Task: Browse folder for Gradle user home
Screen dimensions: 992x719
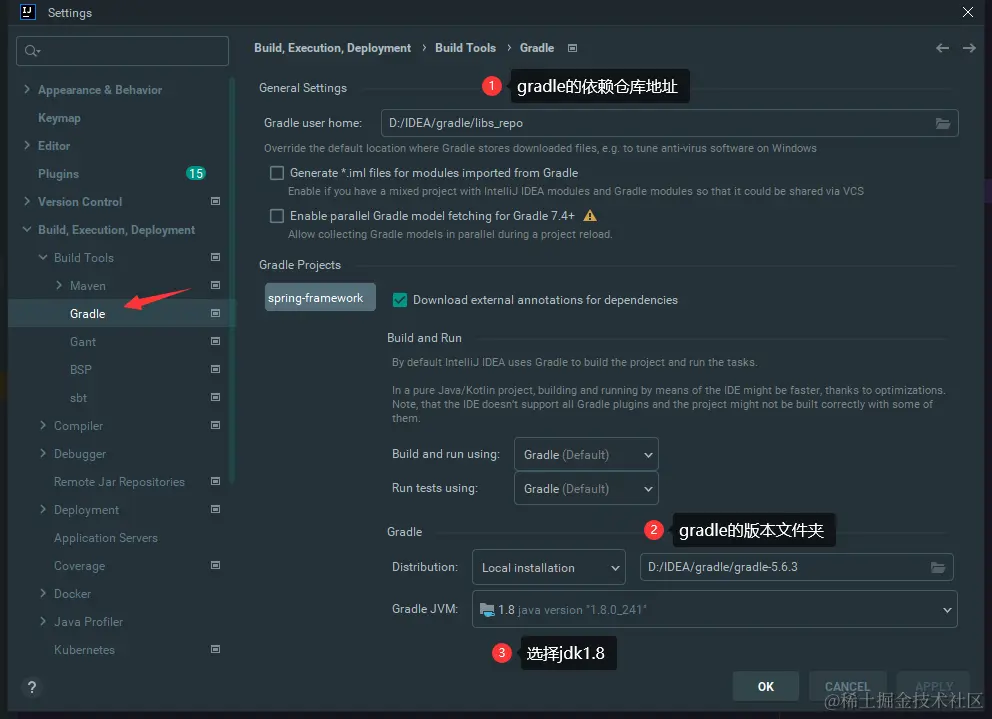Action: pyautogui.click(x=943, y=123)
